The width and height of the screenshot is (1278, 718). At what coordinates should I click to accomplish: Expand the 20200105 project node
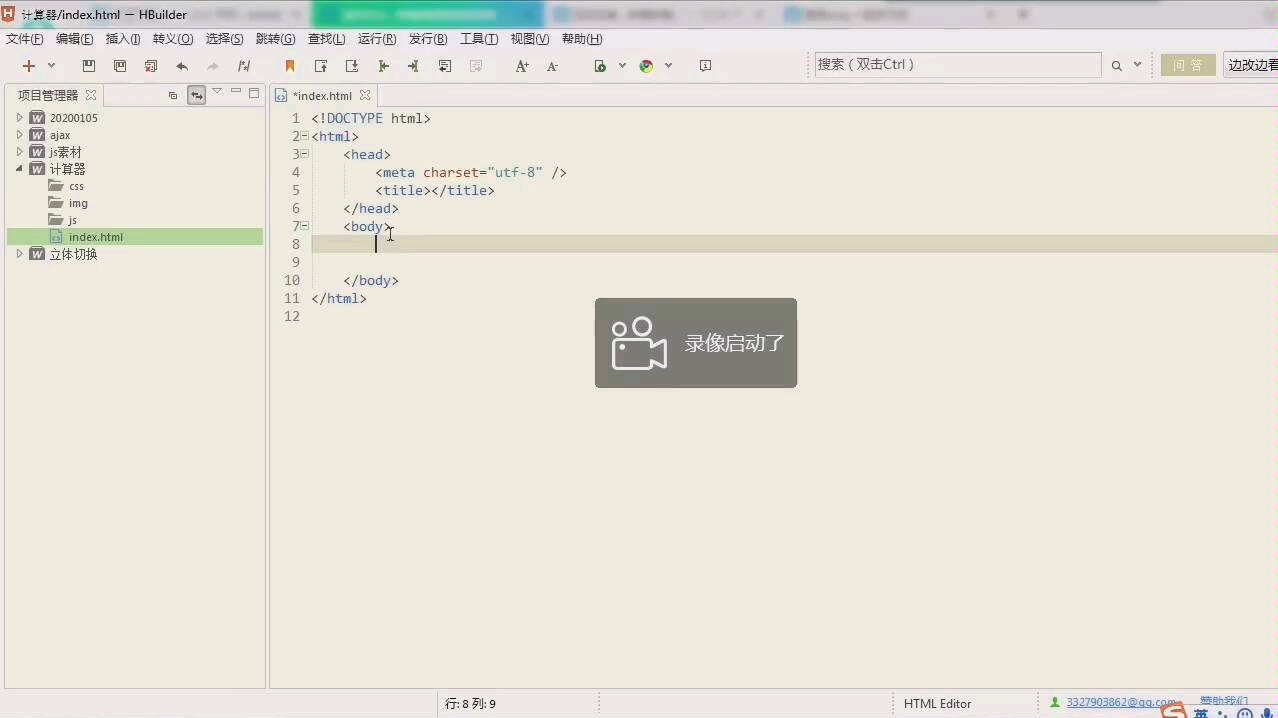(x=20, y=117)
